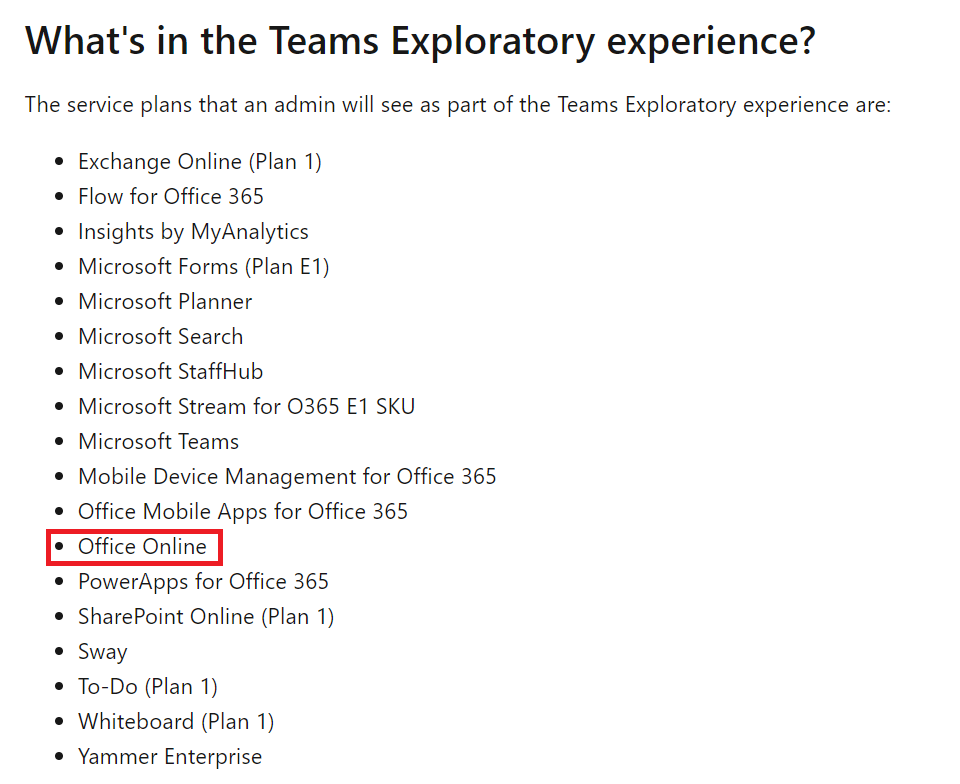
Task: Click Mobile Device Management for Office 365
Action: coord(287,477)
